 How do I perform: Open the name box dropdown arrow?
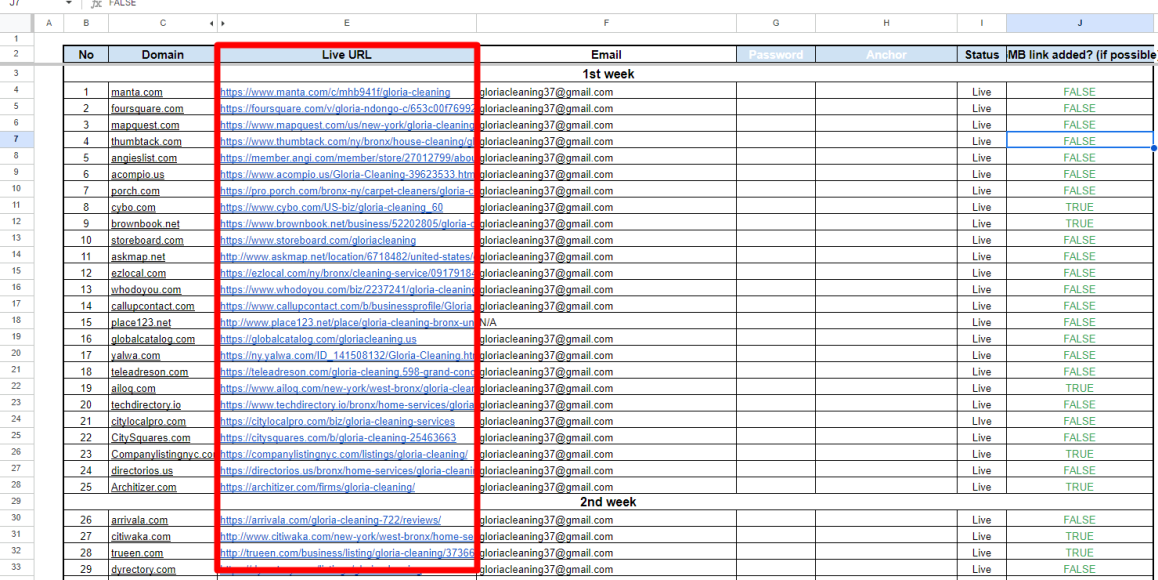click(x=69, y=4)
